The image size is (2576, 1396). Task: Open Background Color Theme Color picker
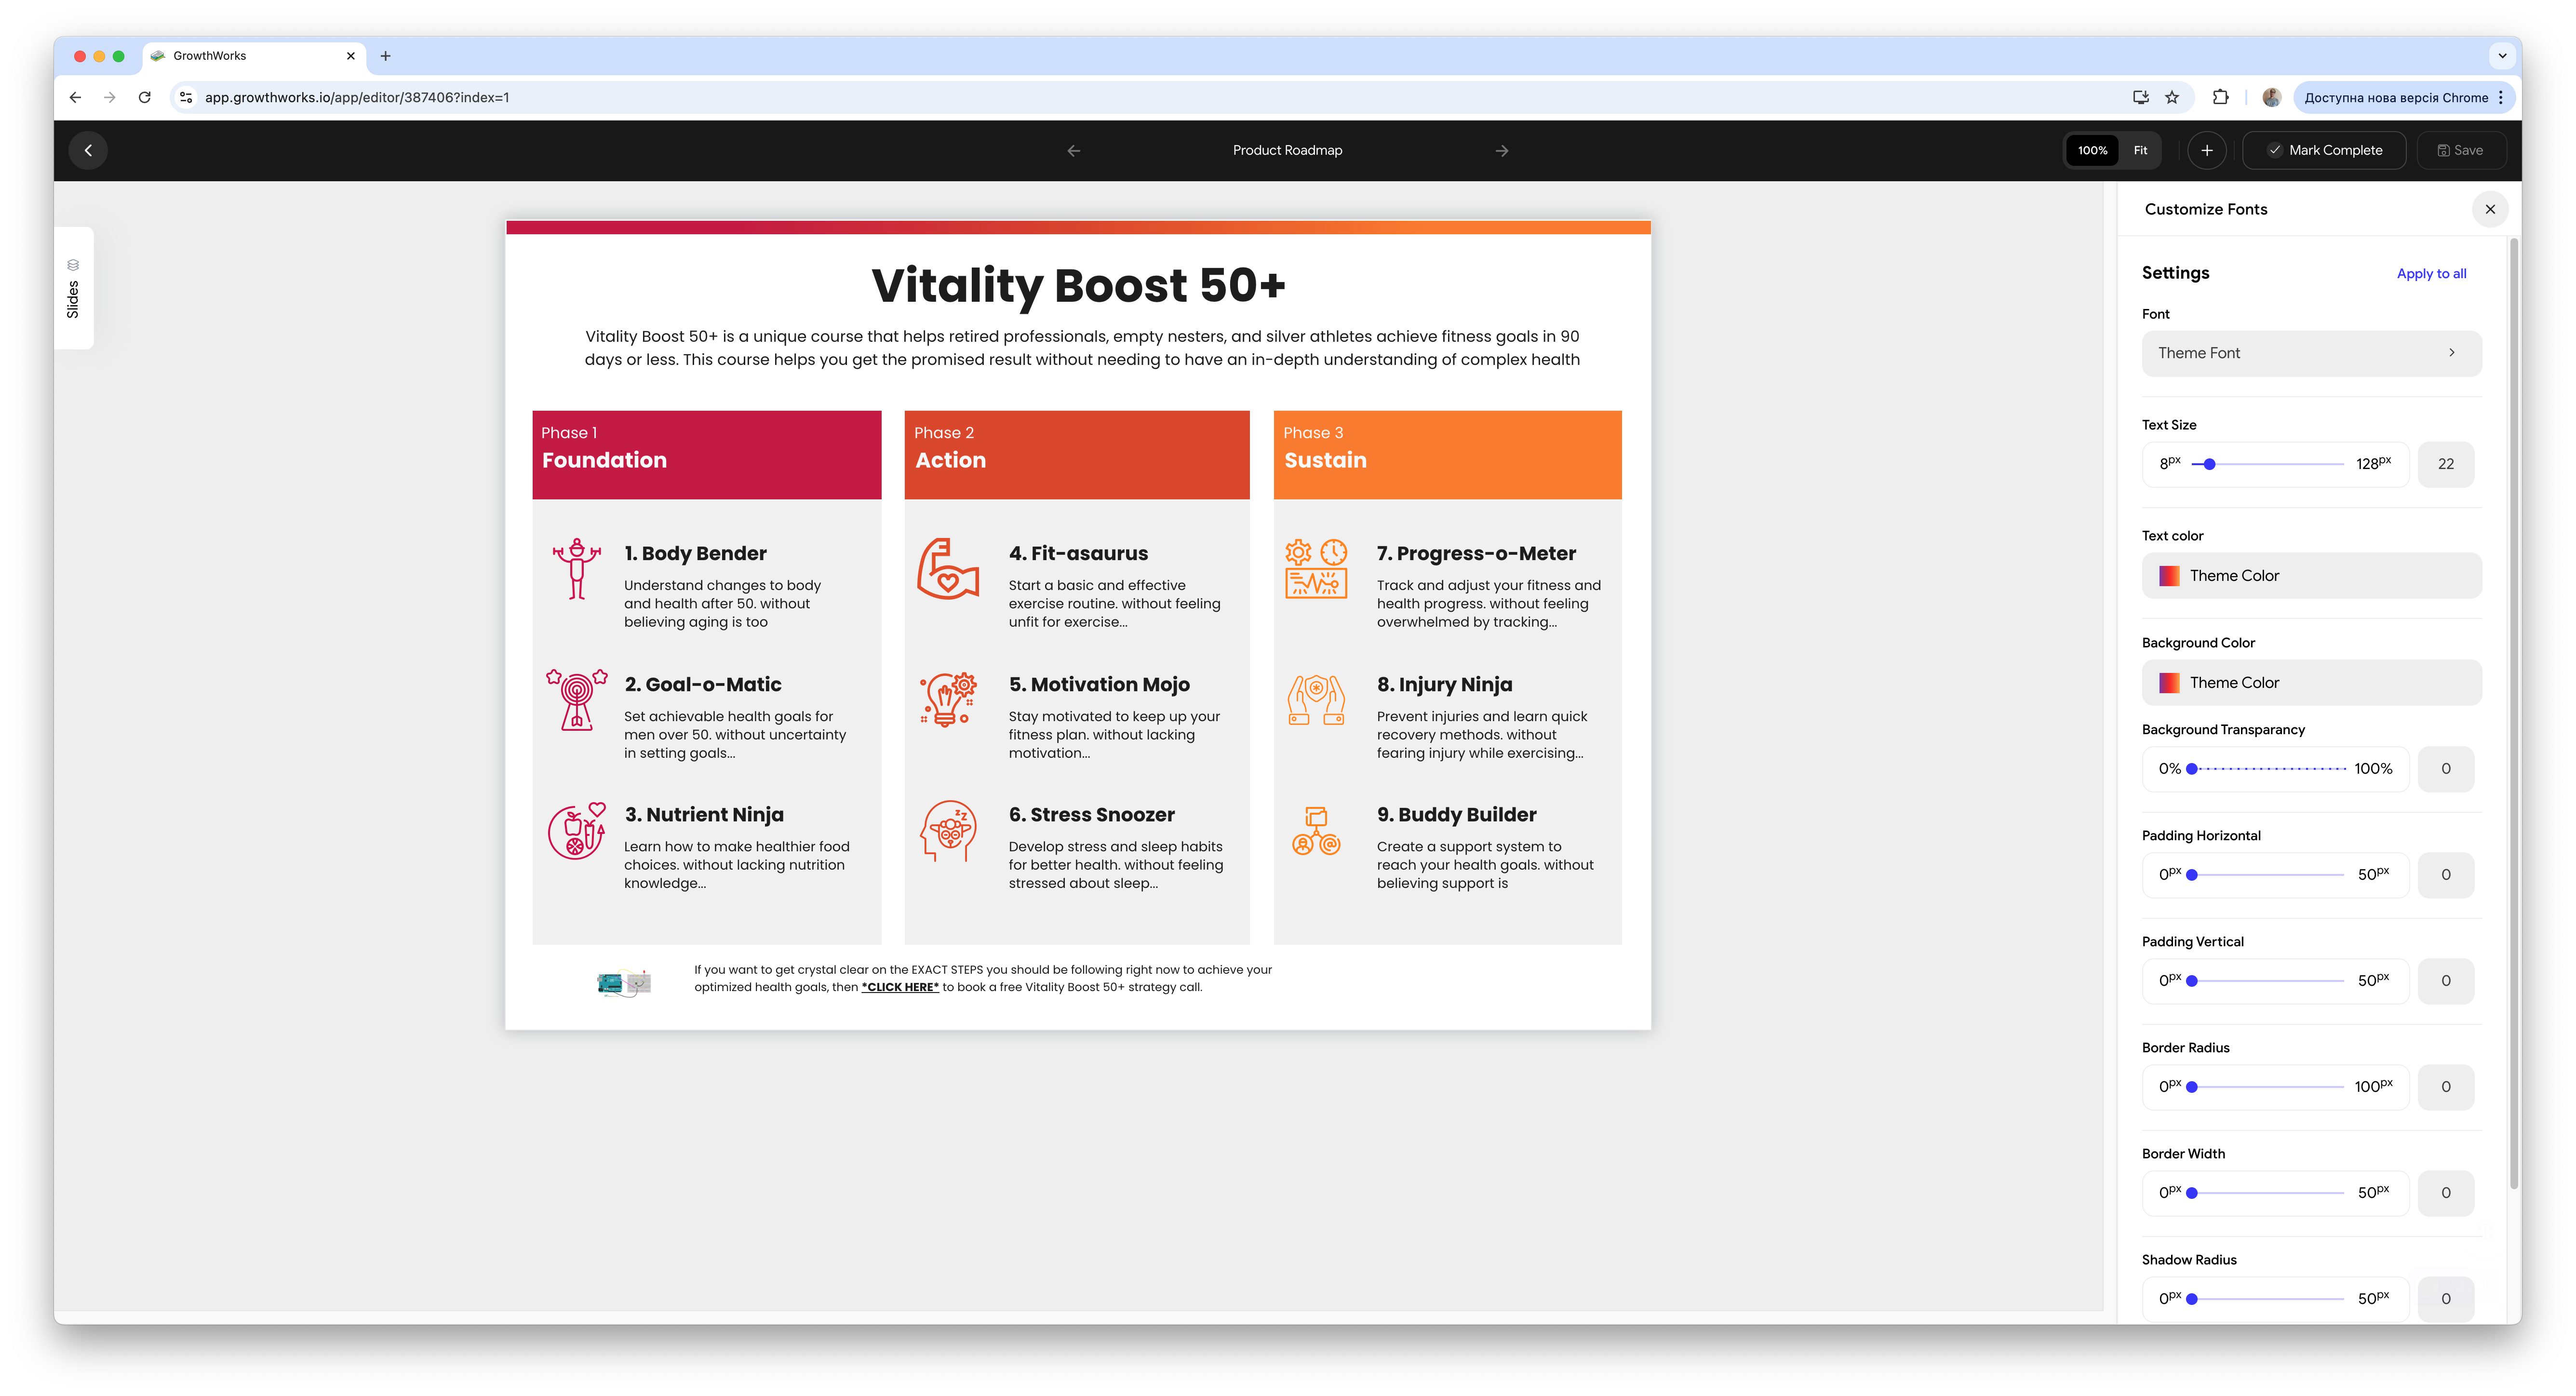coord(2311,683)
